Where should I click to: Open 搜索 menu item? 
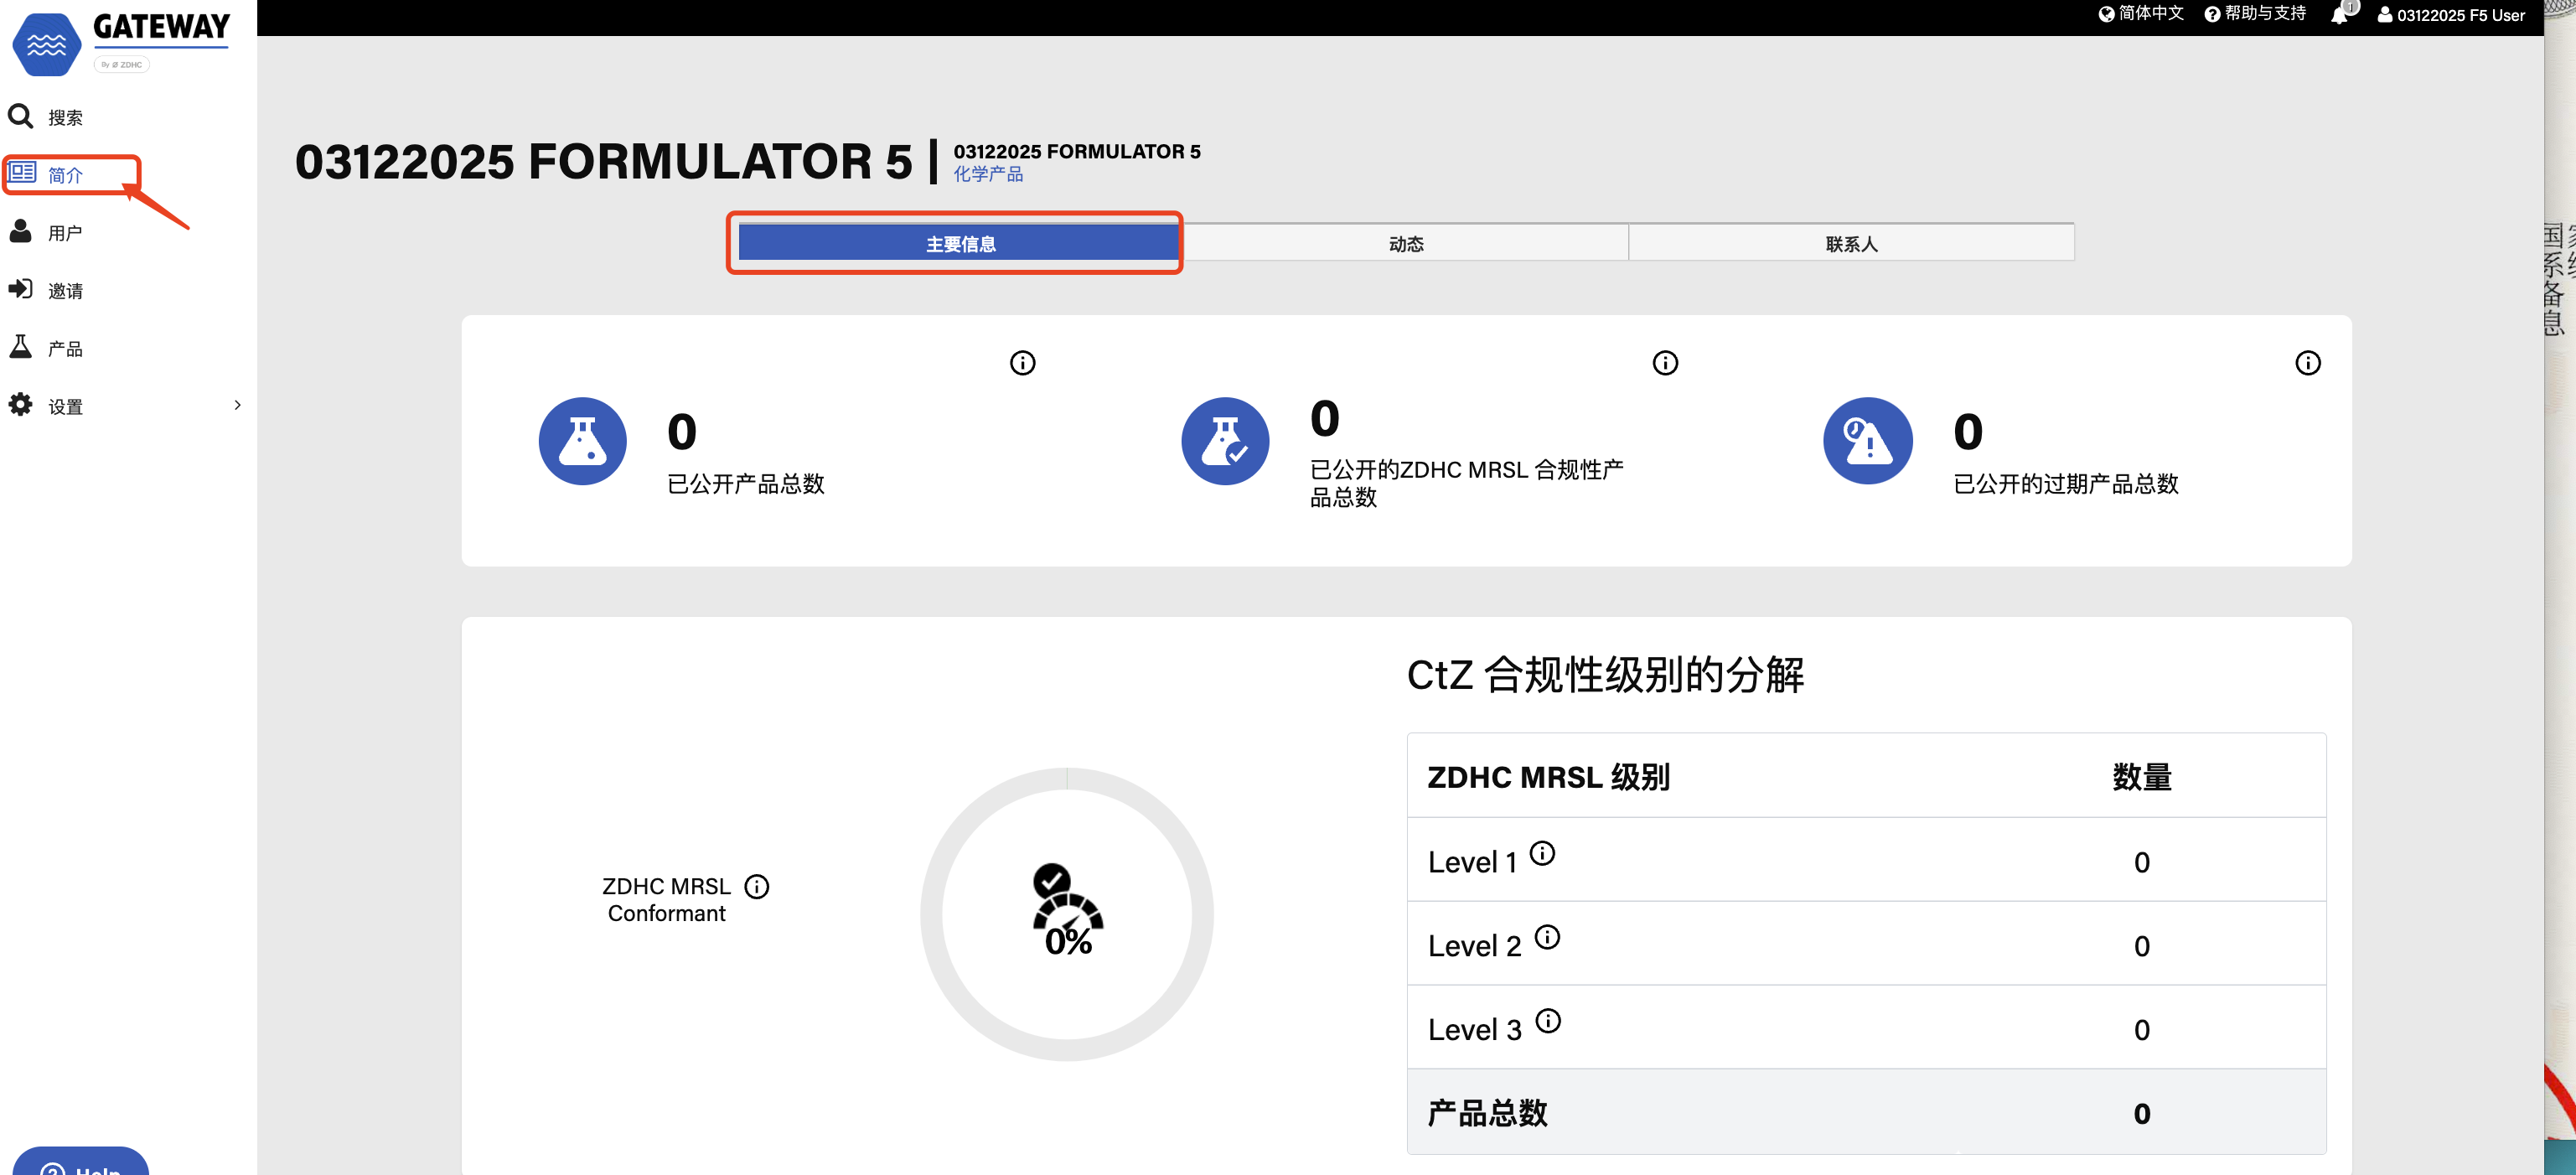click(x=66, y=118)
